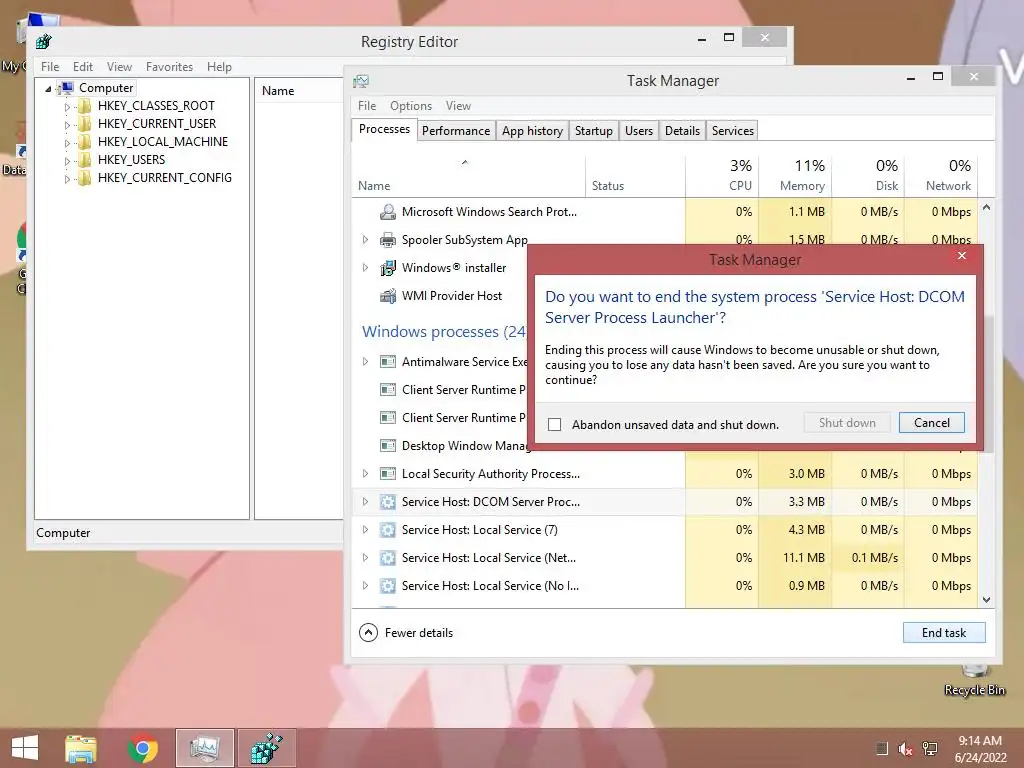Image resolution: width=1024 pixels, height=768 pixels.
Task: Click the Service Host: Local Service (7) icon
Action: tap(388, 530)
